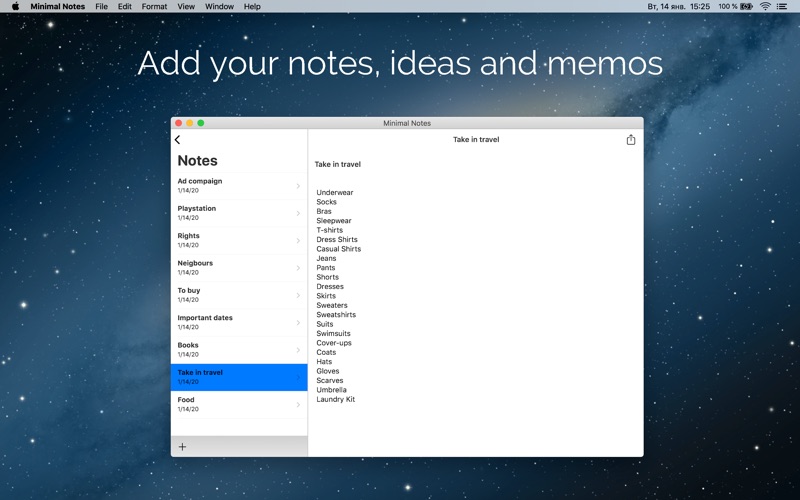Click the Laundry Kit line
Screen dimensions: 800x500
335,399
